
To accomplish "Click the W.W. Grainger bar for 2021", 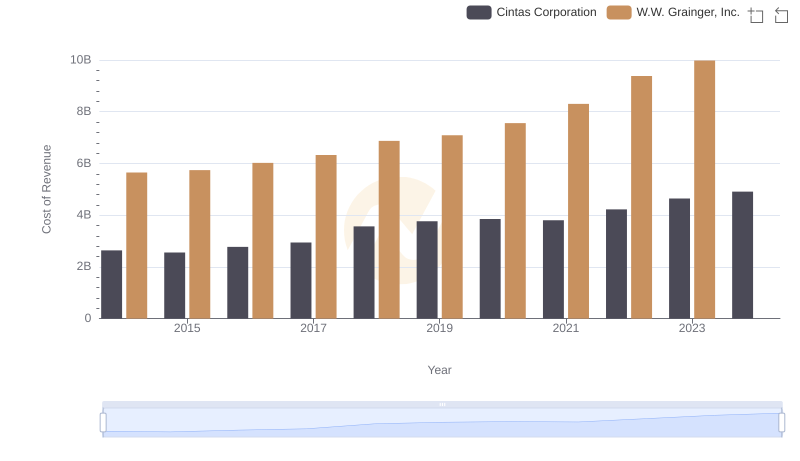I will point(578,211).
